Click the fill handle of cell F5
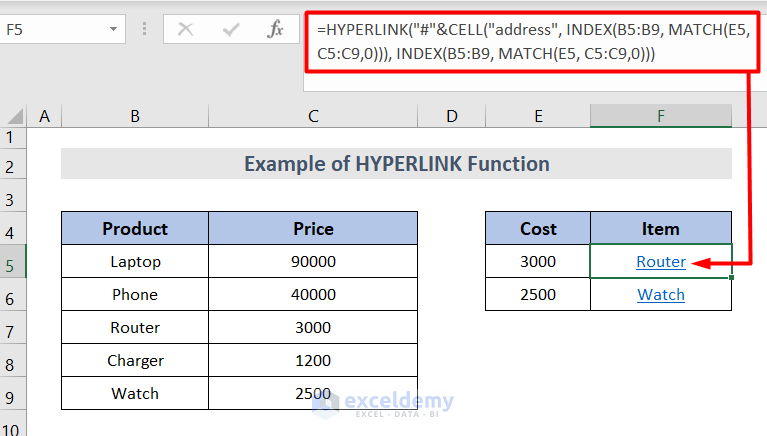Viewport: 767px width, 436px height. pyautogui.click(x=731, y=277)
